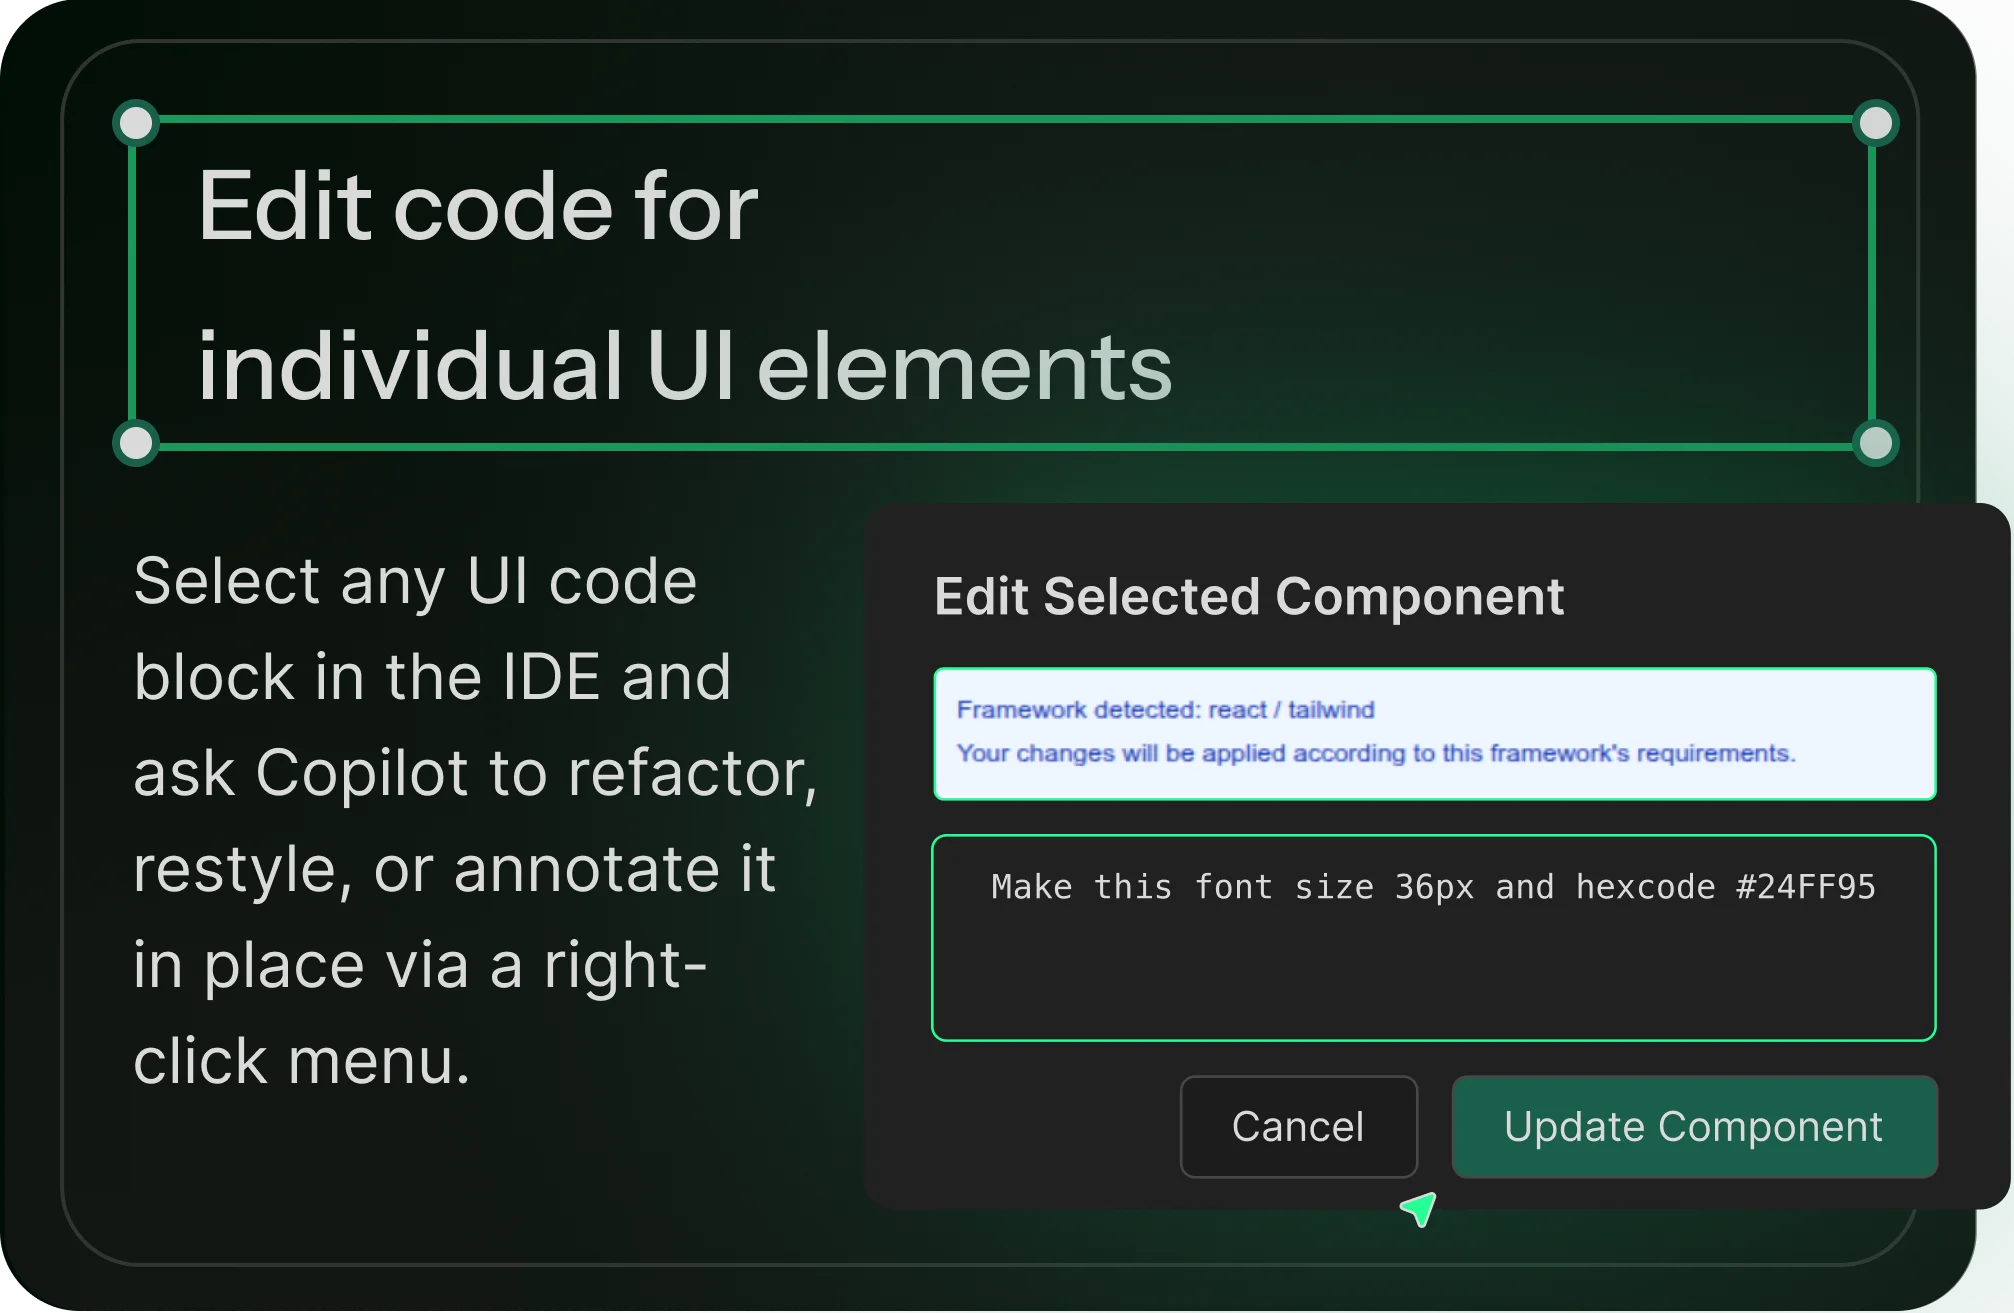Select the Edit Selected Component dialog title

[1249, 596]
